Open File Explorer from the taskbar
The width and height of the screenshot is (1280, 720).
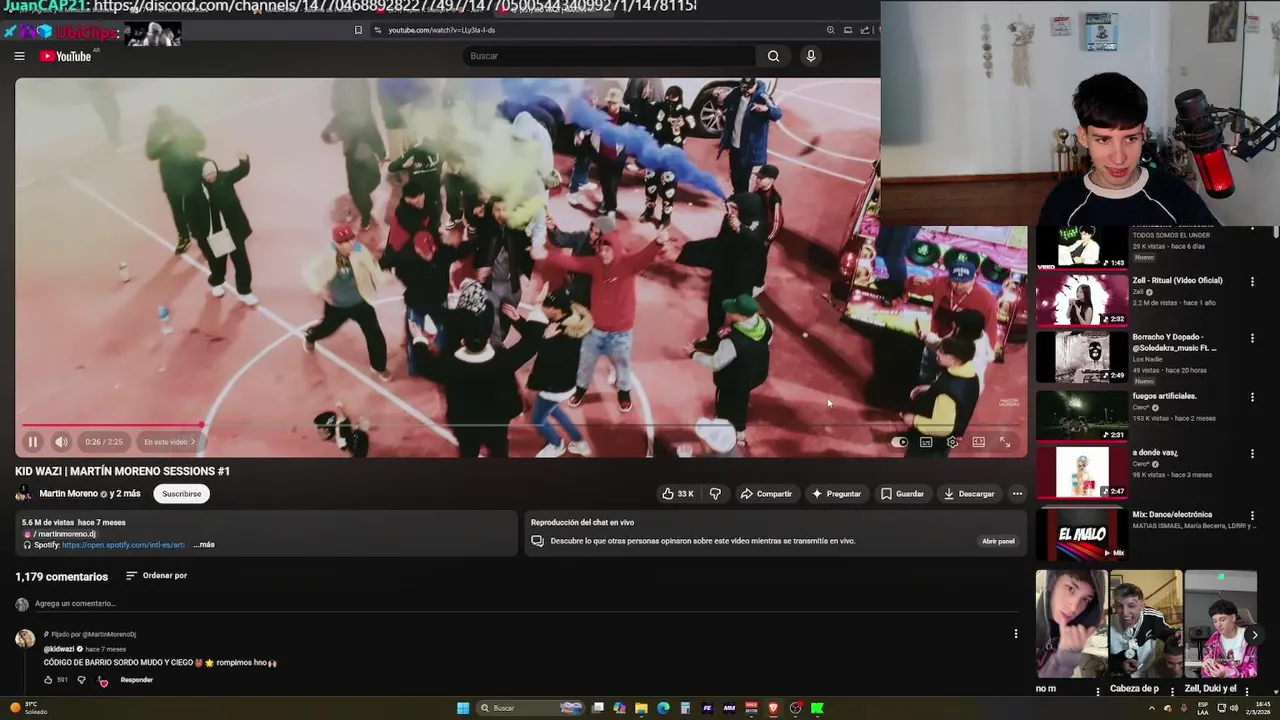point(641,708)
